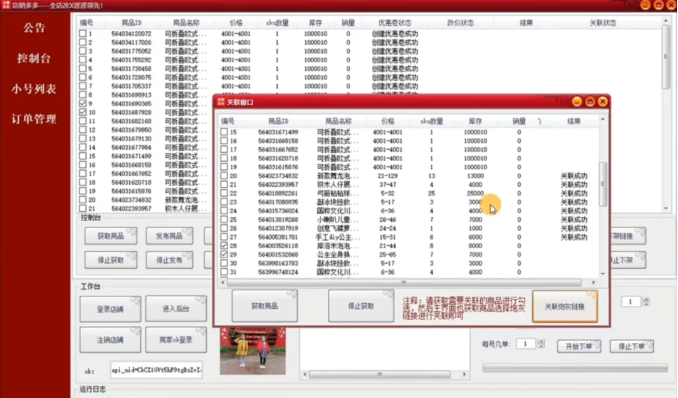Click 优惠卷状态 column header in main table
The height and width of the screenshot is (398, 678).
(394, 23)
